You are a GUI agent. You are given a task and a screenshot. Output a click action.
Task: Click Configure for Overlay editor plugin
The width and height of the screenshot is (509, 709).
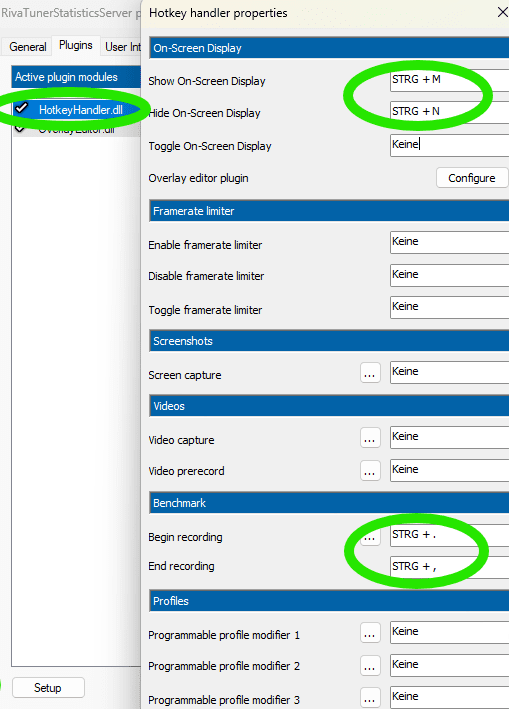click(x=471, y=178)
